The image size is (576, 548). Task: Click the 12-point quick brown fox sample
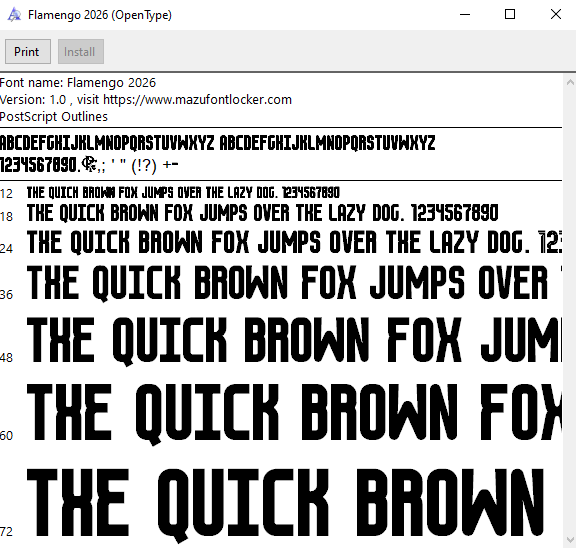(183, 192)
